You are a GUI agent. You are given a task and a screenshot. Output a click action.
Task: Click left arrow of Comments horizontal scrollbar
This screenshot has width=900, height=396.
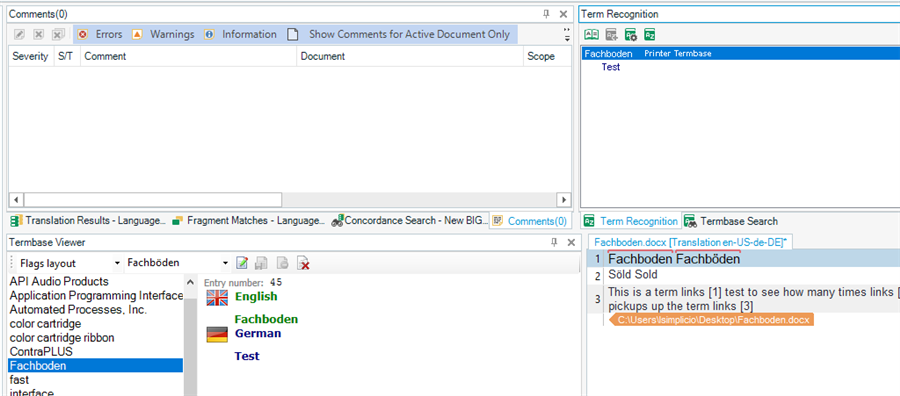16,200
